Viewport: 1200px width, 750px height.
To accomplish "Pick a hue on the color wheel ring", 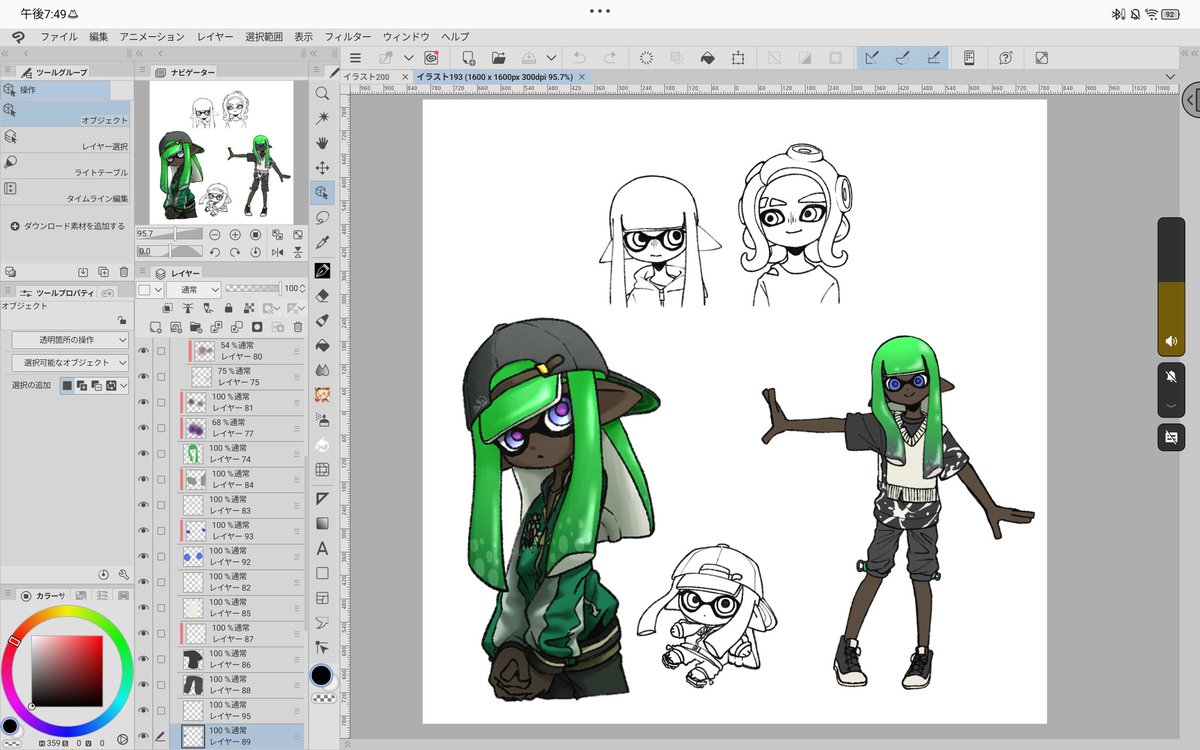I will 66,613.
